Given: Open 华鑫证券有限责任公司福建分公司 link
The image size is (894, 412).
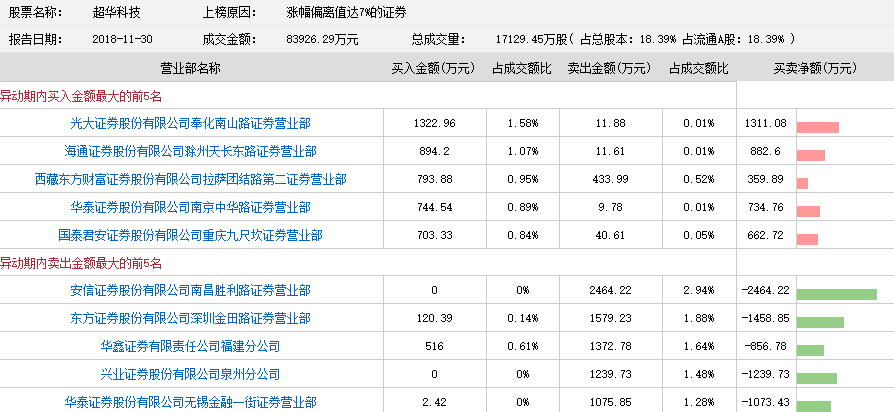Looking at the screenshot, I should click(190, 346).
